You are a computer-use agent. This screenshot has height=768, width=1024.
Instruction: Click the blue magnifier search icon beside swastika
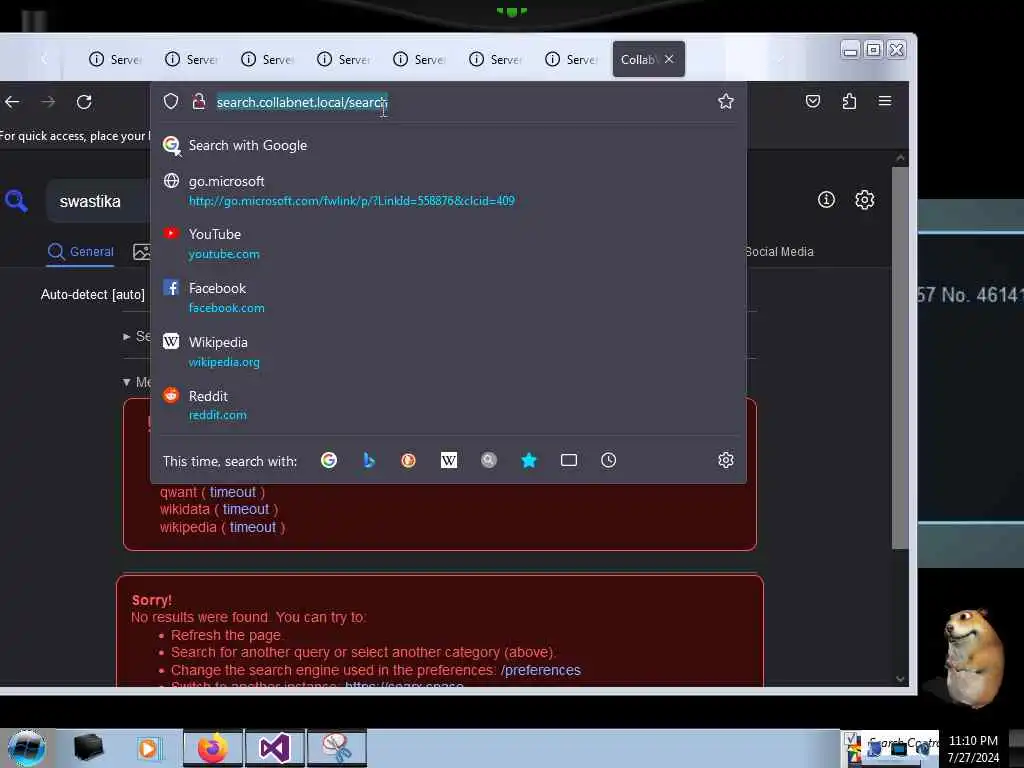click(16, 200)
